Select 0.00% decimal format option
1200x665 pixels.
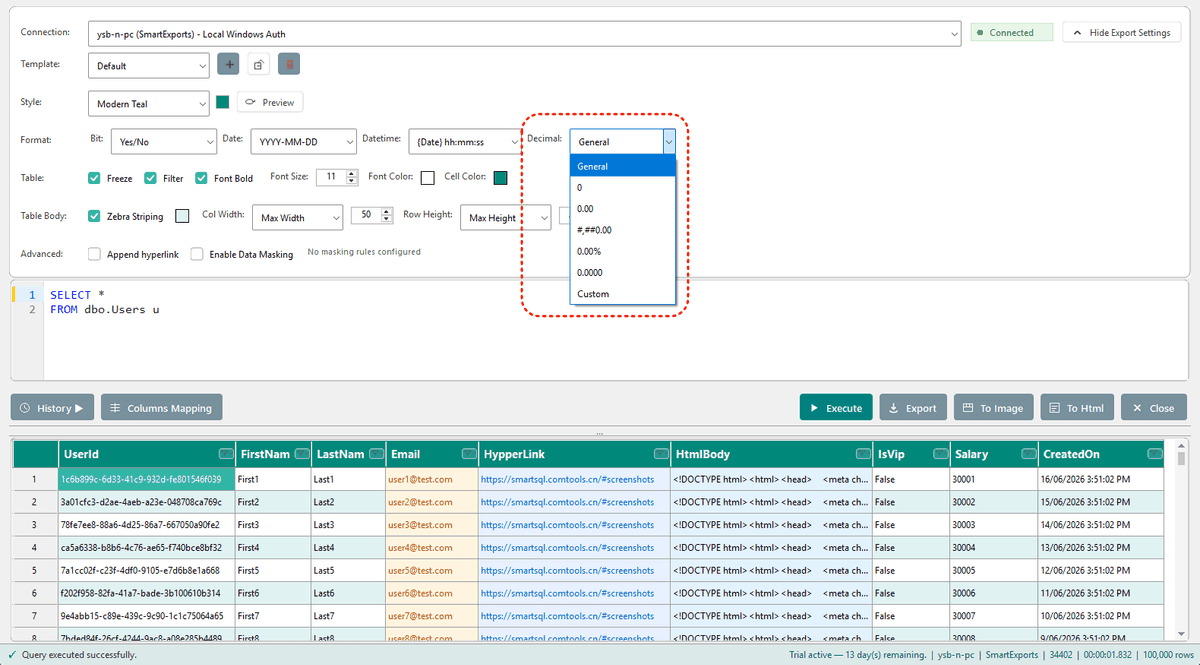coord(624,251)
